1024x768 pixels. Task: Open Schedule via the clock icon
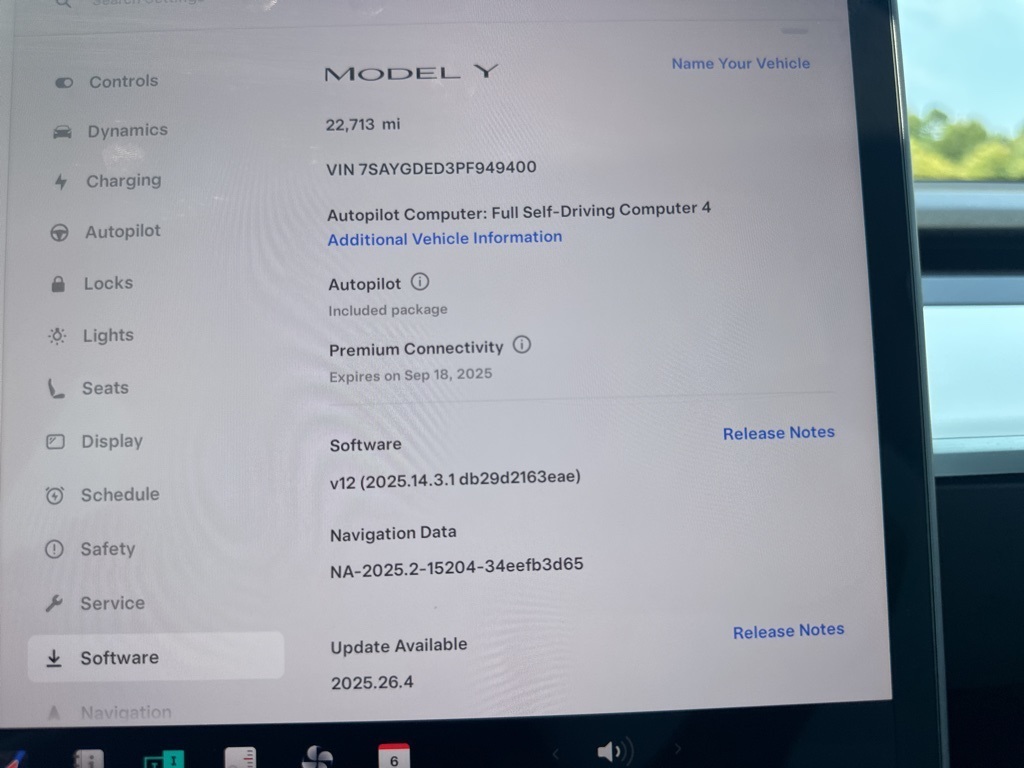click(x=56, y=495)
